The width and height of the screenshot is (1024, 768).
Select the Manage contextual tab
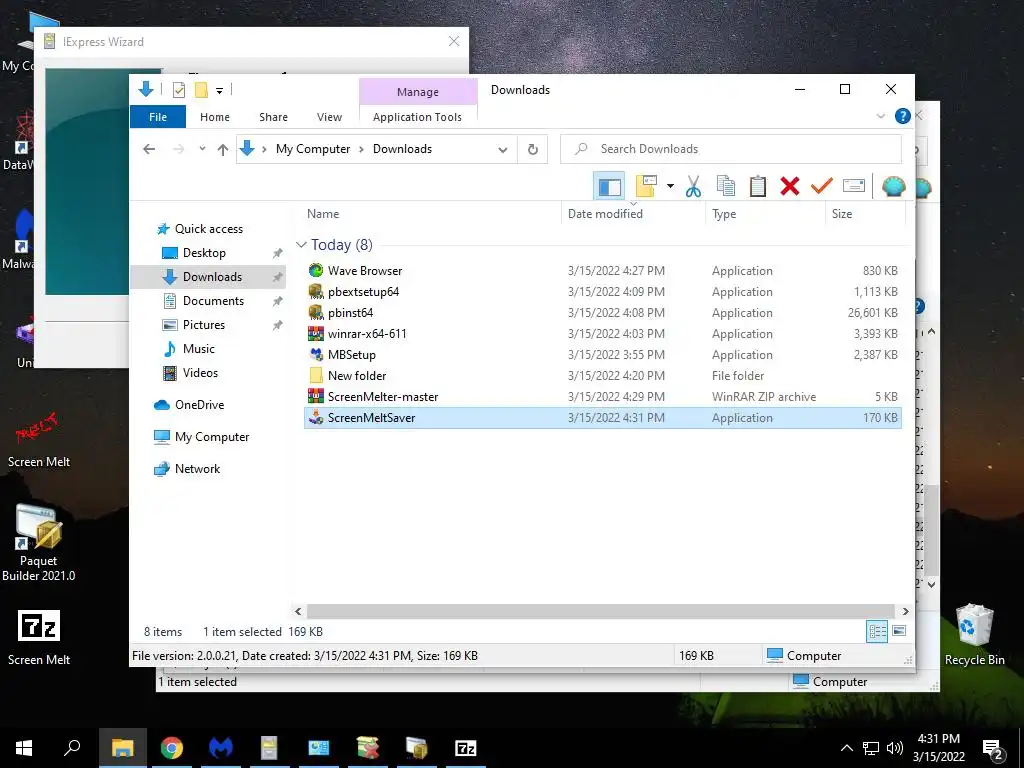[x=418, y=92]
